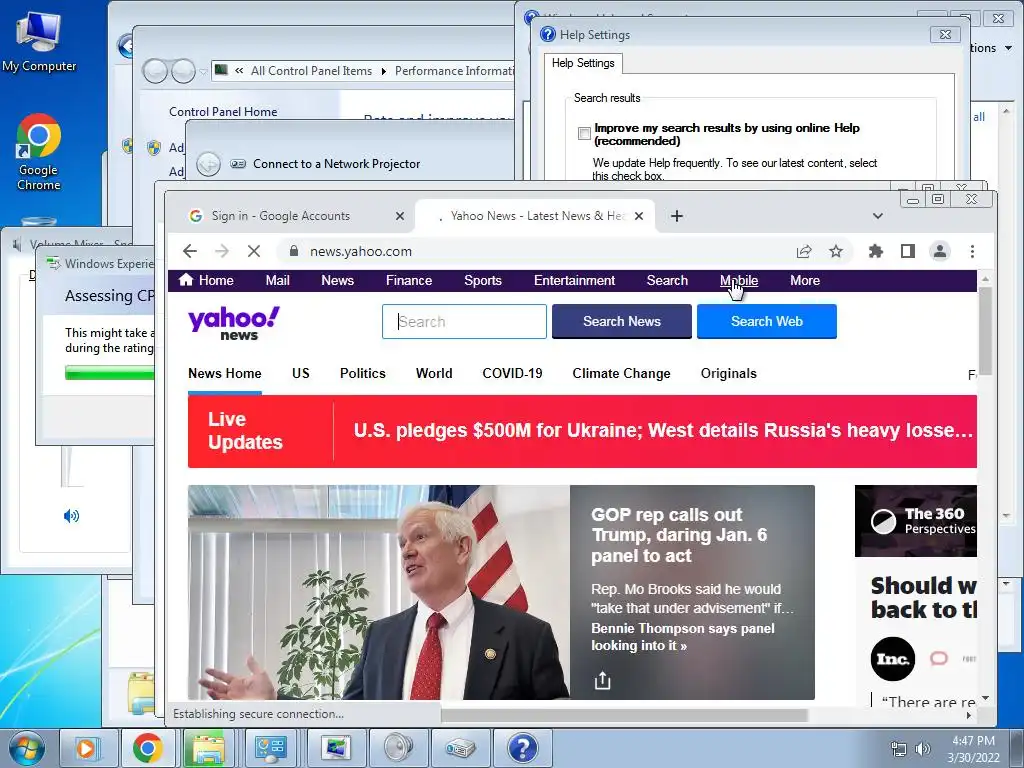
Task: Click the tray network icon
Action: (899, 749)
